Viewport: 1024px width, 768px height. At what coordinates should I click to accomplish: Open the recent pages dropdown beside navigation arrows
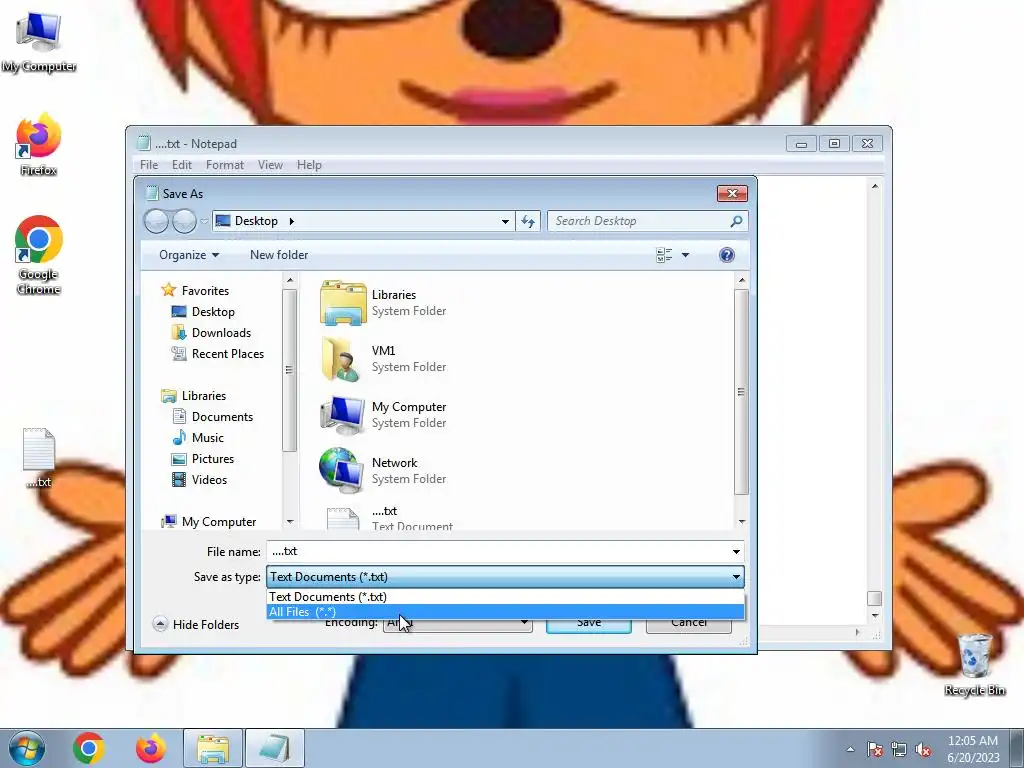(204, 221)
